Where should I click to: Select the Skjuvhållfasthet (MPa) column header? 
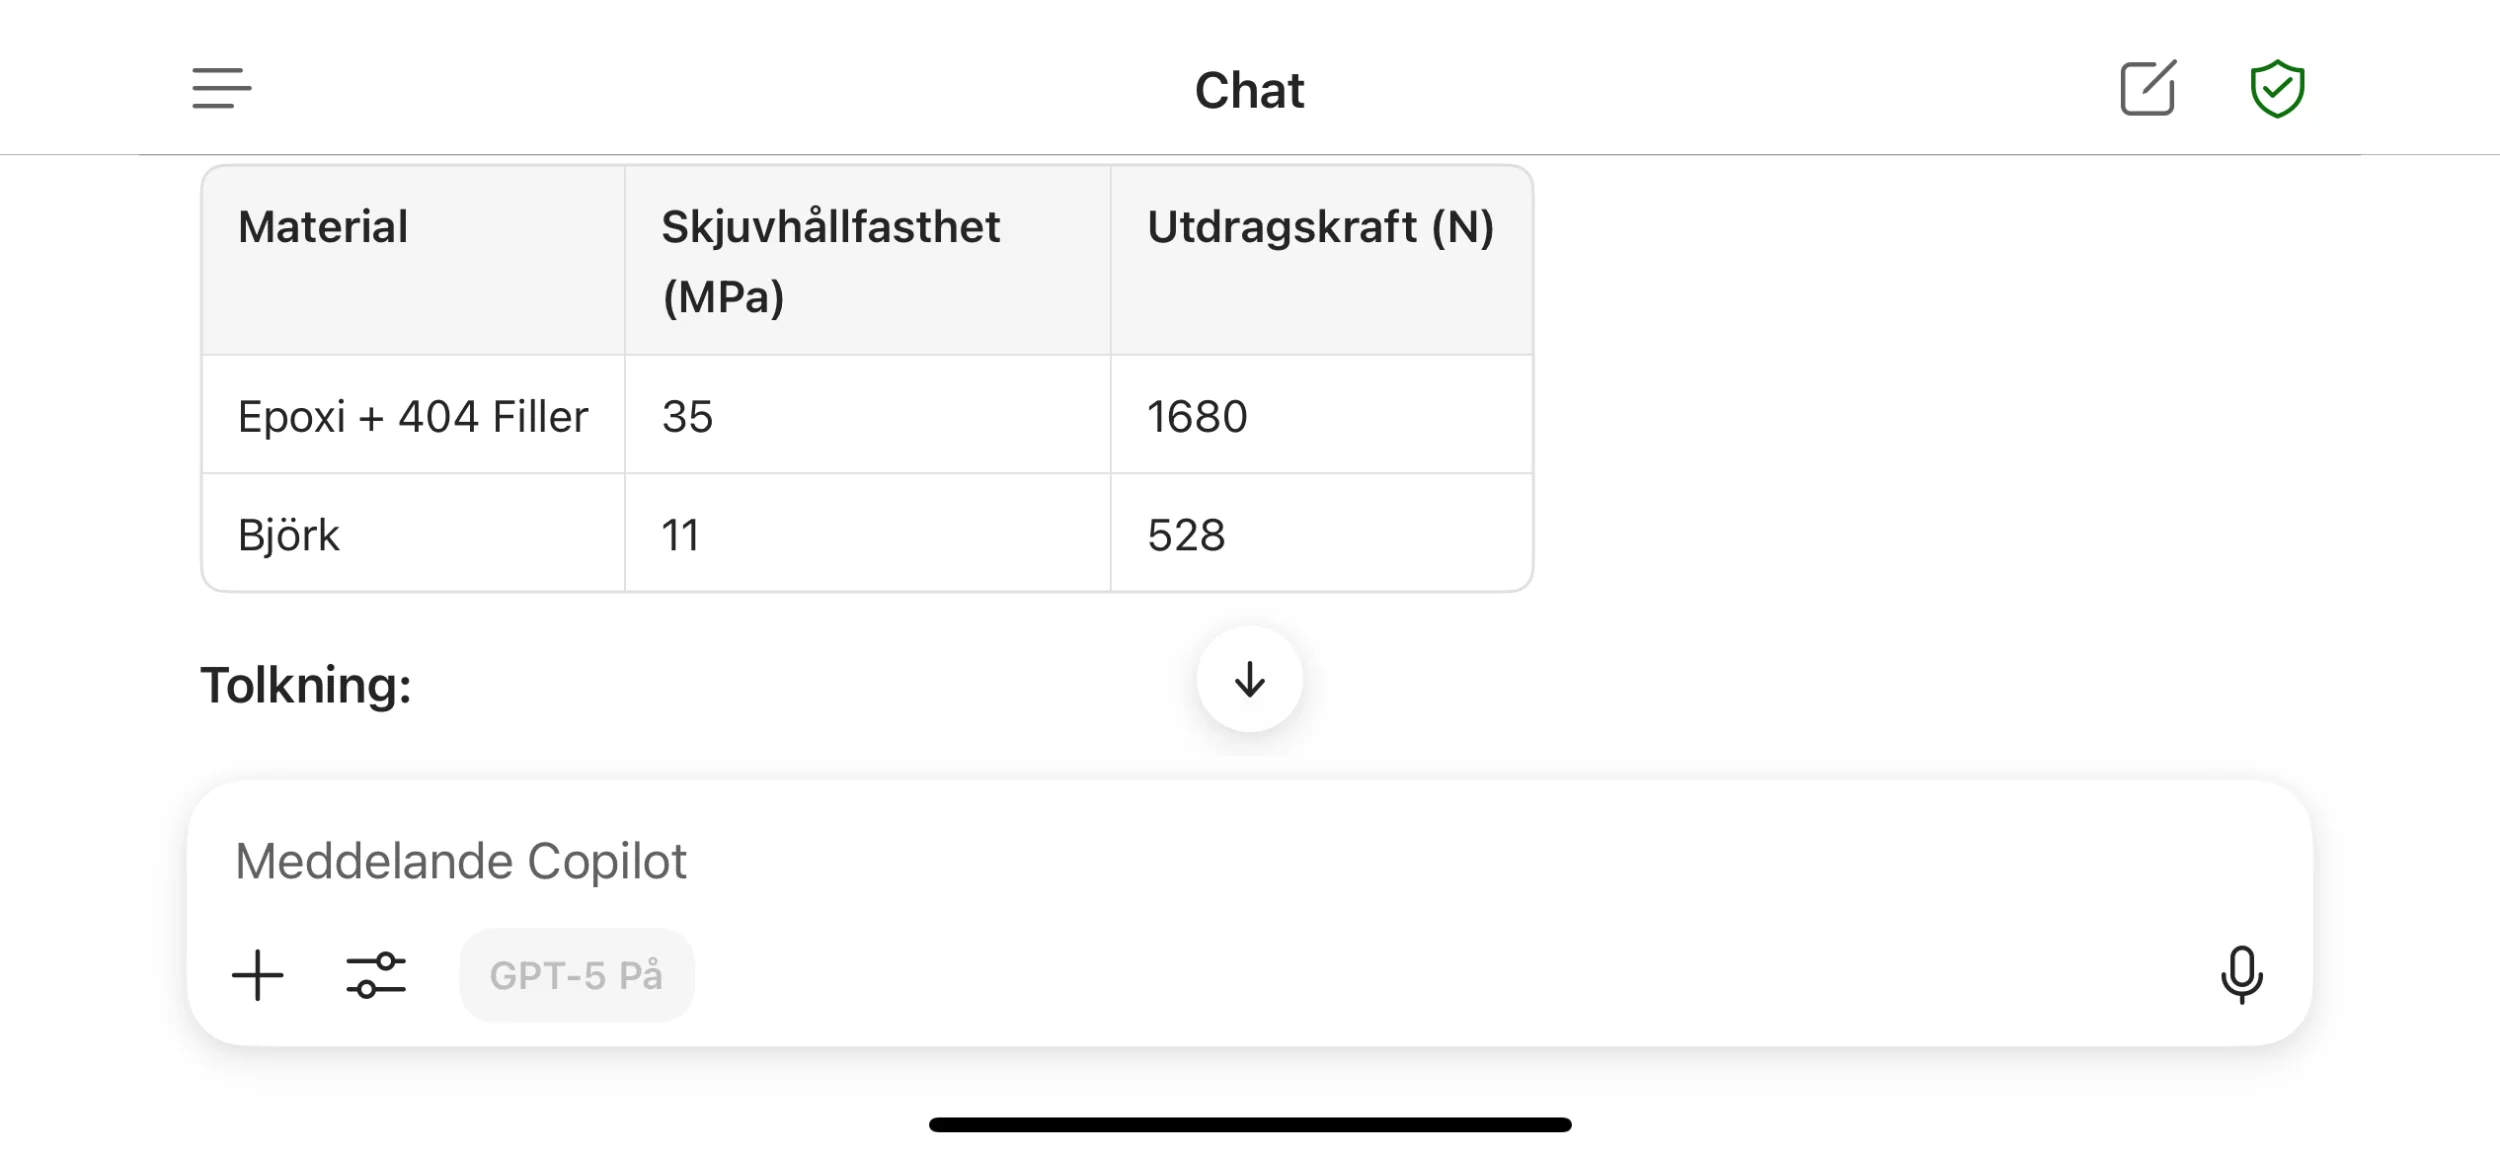[x=830, y=261]
